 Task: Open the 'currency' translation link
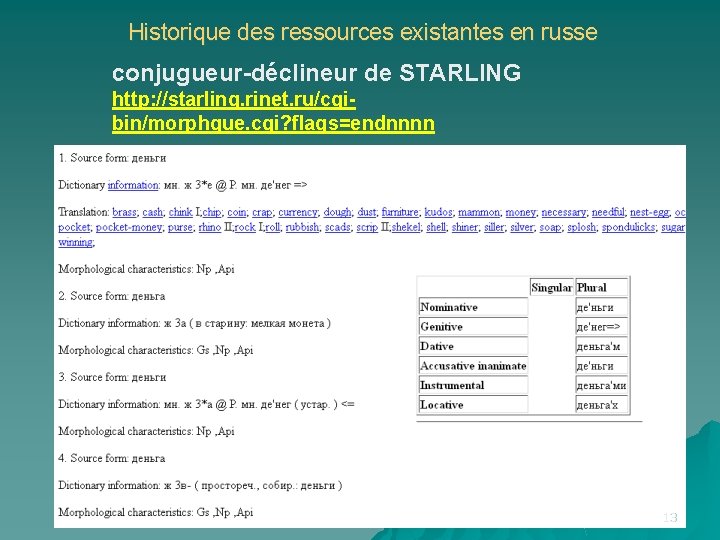298,212
